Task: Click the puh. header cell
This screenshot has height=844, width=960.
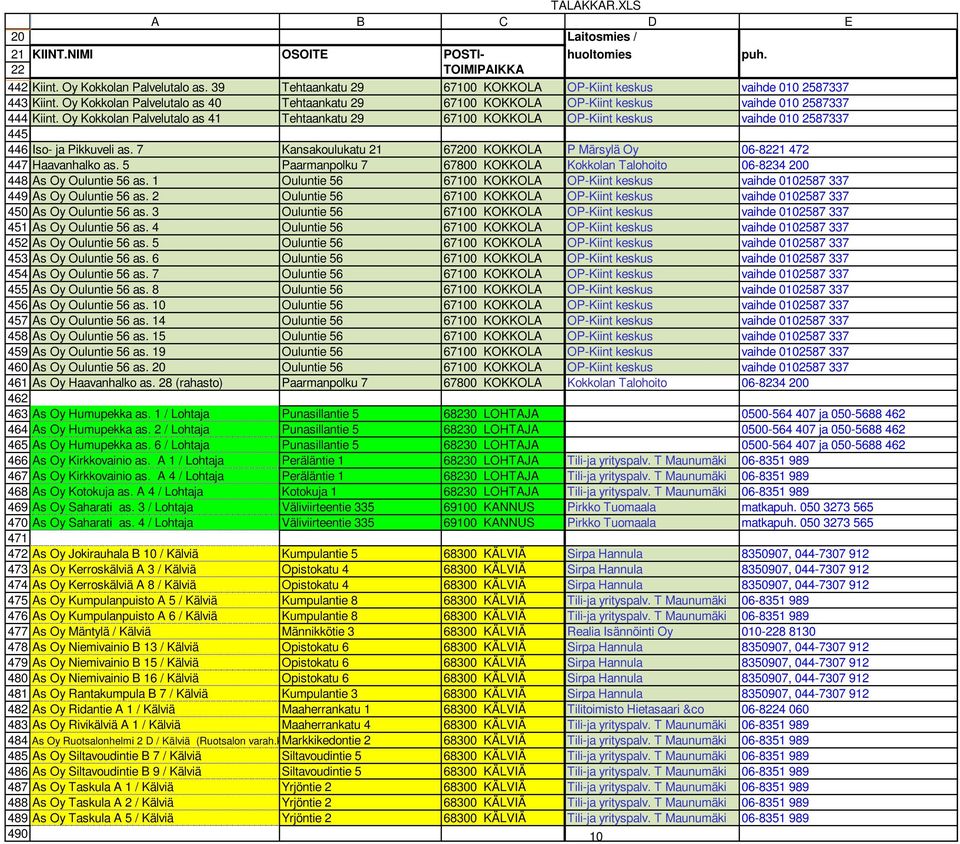Action: point(848,54)
